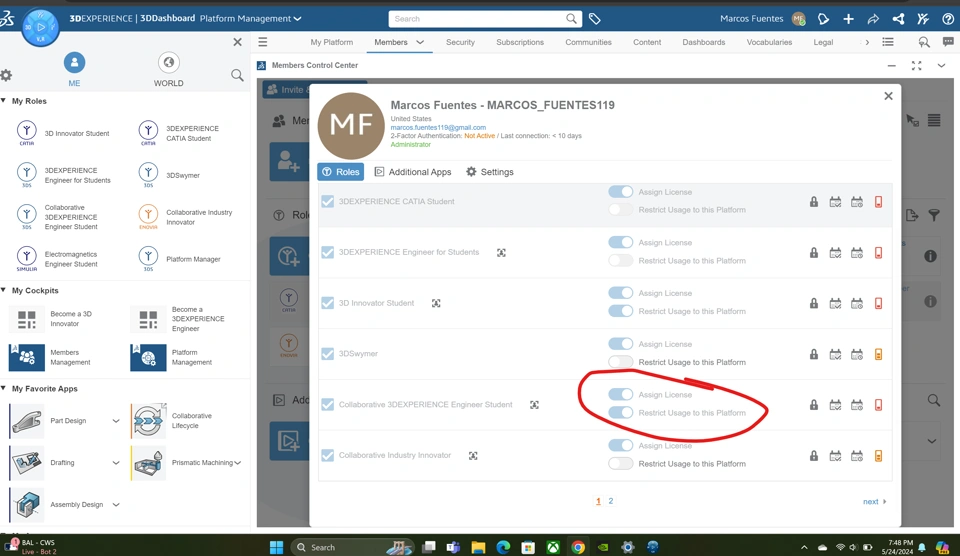Open the 3DEXPERIENCE compass
This screenshot has height=556, width=960.
(40, 28)
